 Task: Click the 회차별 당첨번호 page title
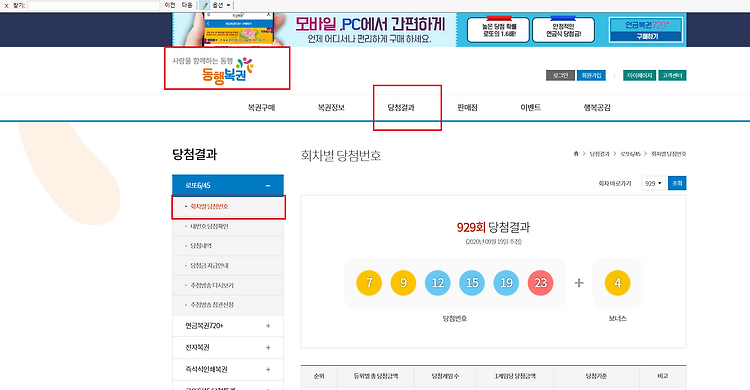click(x=341, y=156)
